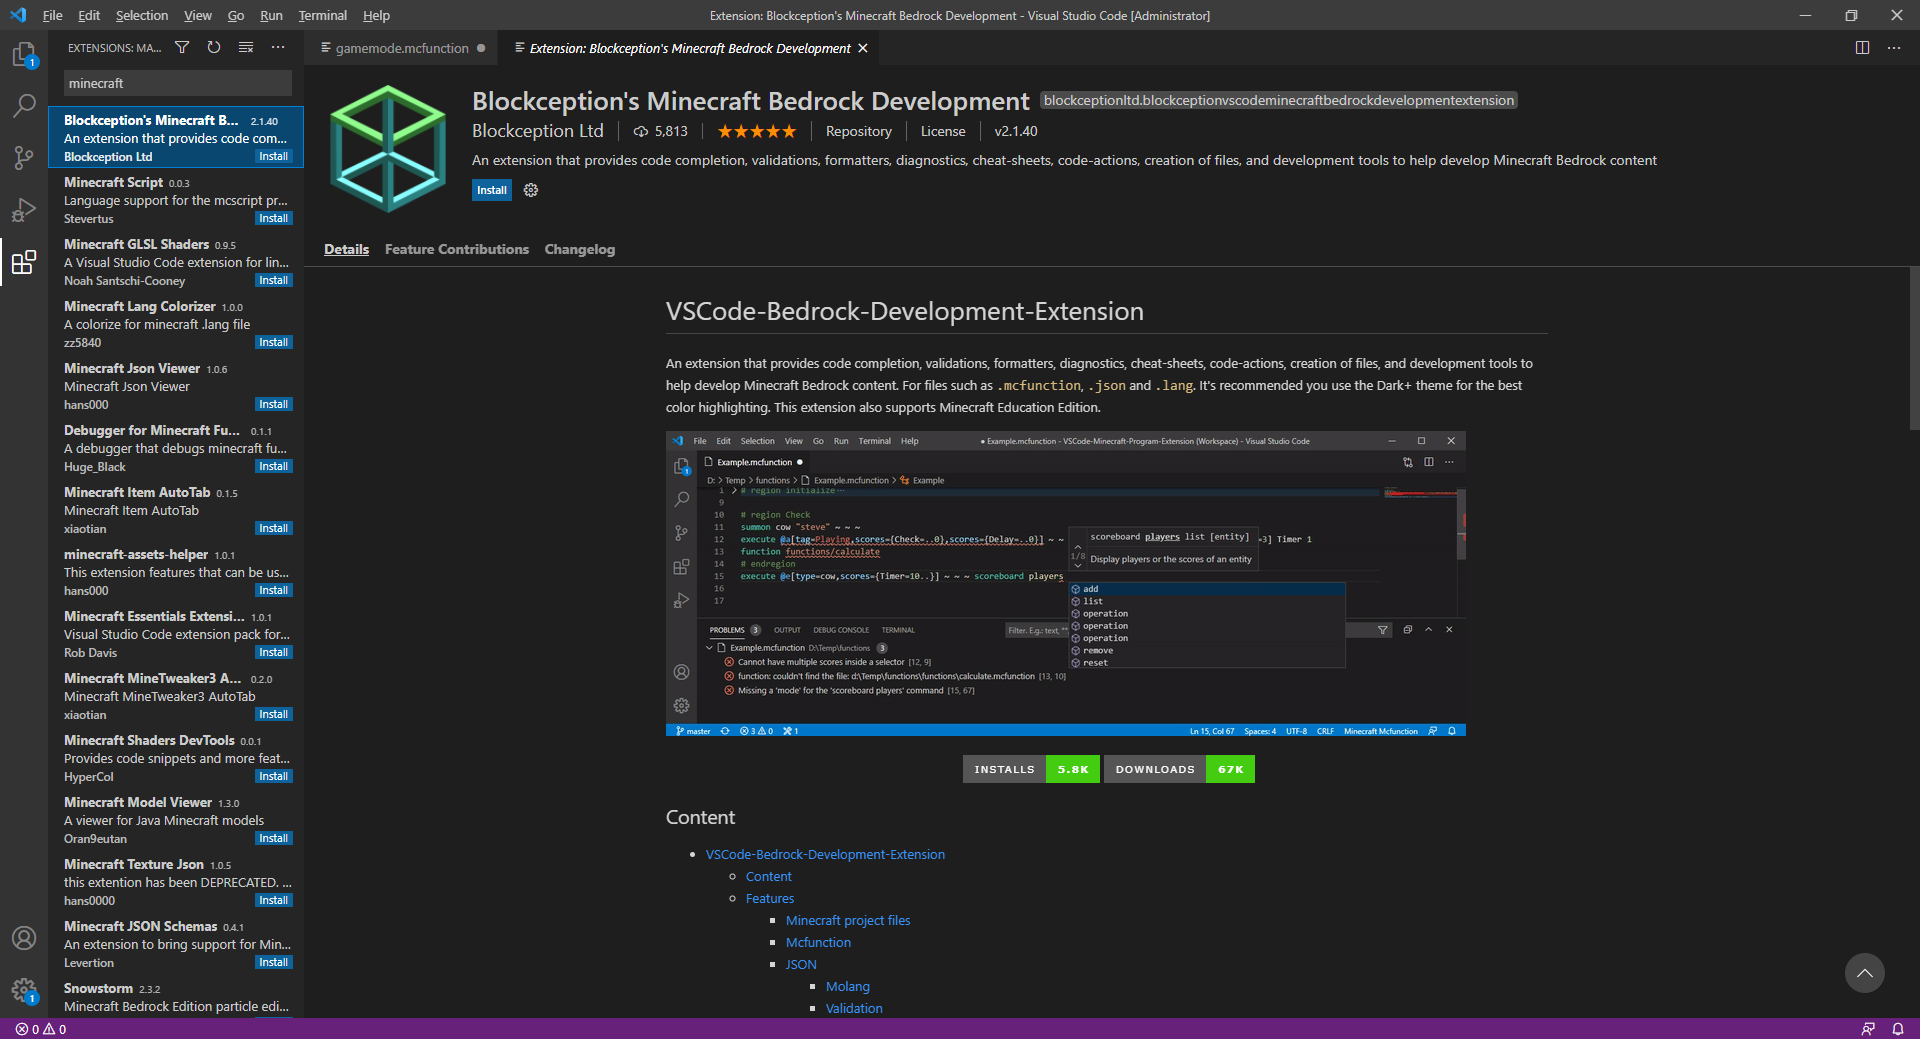Click the extension preview screenshot
The width and height of the screenshot is (1920, 1039).
coord(1066,584)
